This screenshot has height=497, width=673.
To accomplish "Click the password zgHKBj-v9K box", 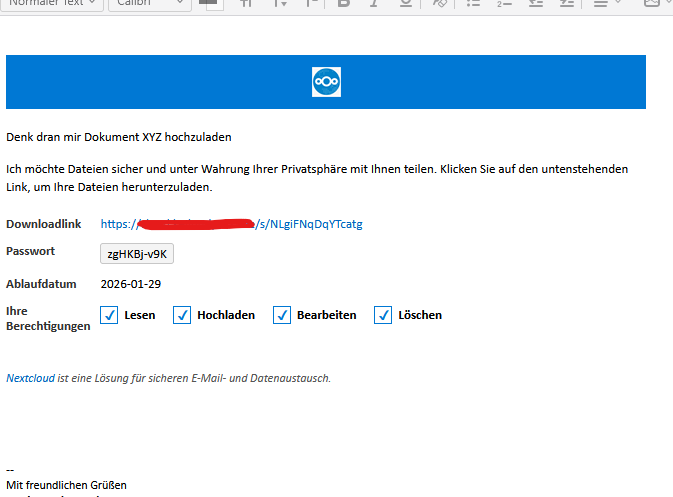I will click(x=138, y=254).
